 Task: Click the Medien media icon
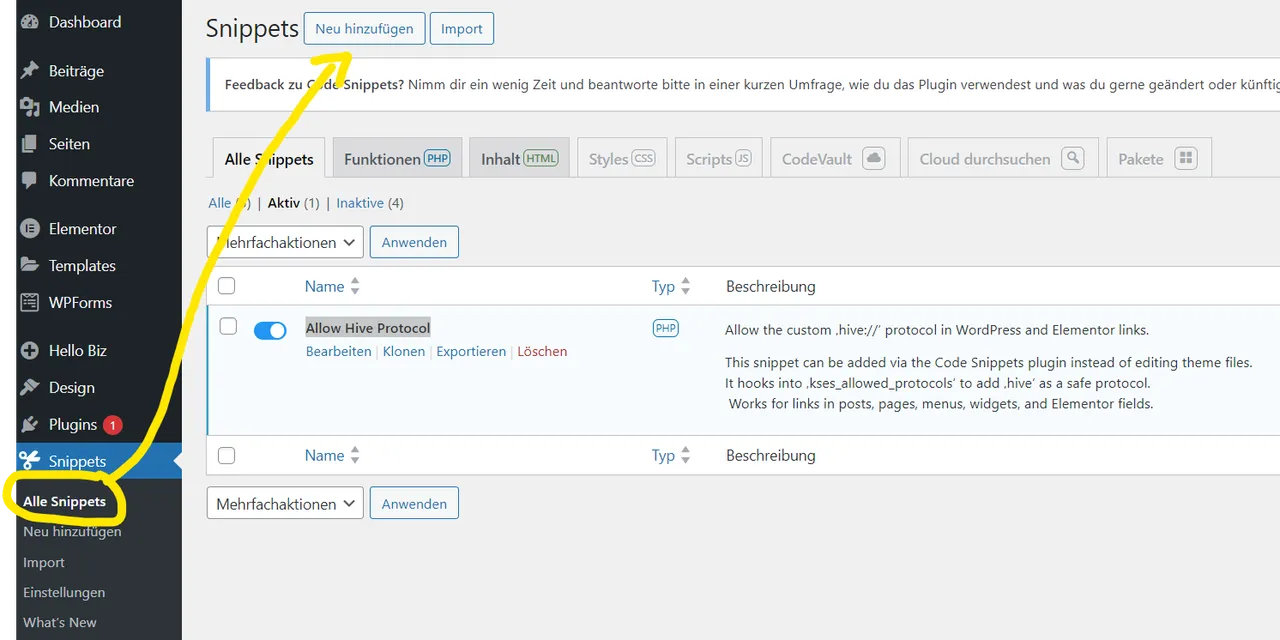[30, 107]
